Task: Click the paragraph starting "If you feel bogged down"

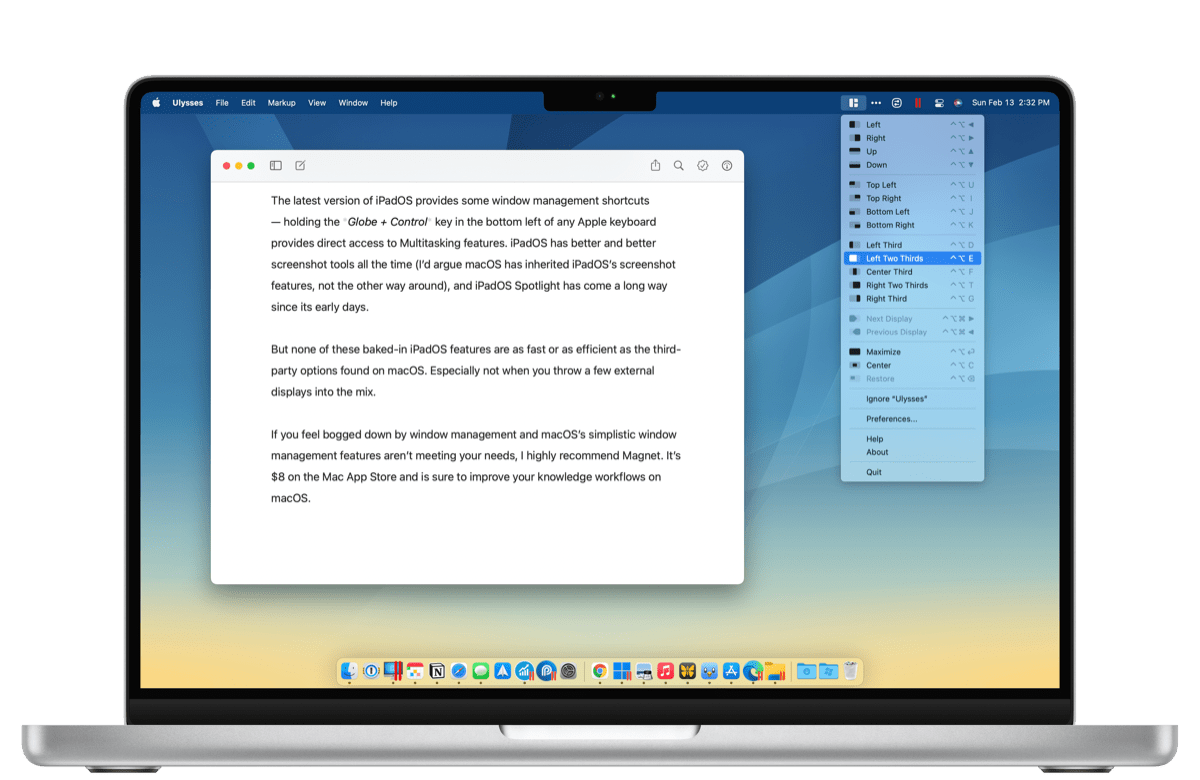Action: click(476, 466)
